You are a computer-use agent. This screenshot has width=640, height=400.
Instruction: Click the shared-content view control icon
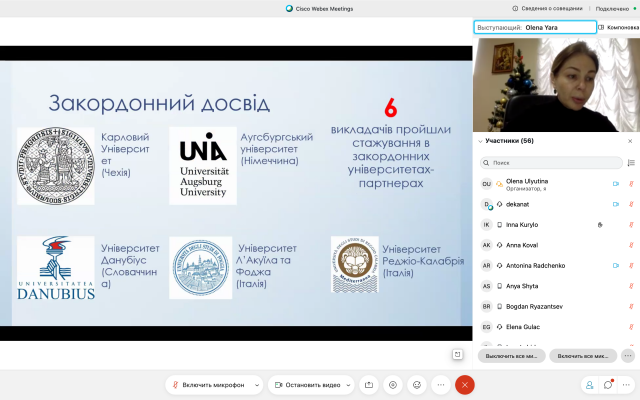[x=458, y=354]
